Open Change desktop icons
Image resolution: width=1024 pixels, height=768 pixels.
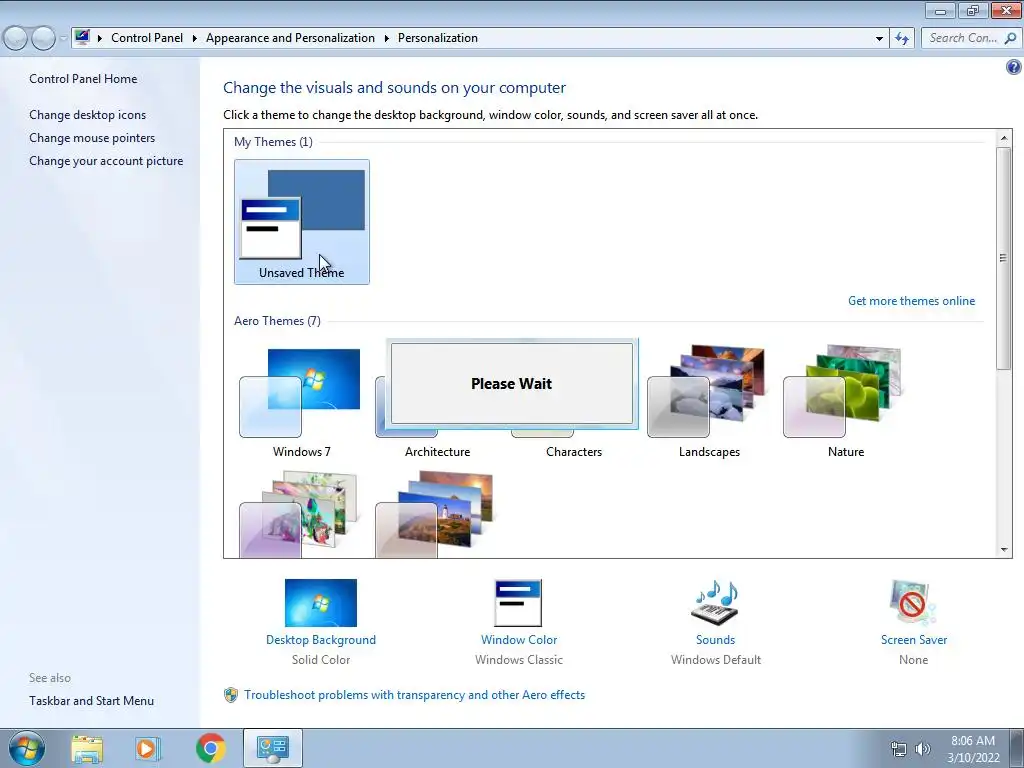click(x=88, y=115)
